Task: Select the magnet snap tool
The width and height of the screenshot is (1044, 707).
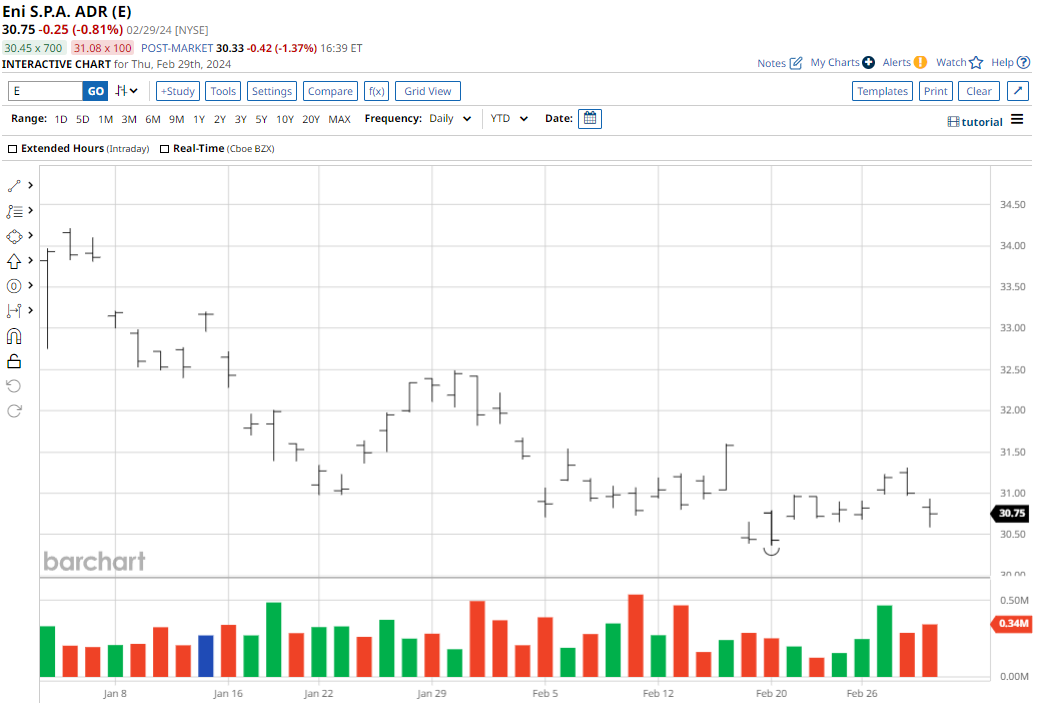Action: point(14,337)
